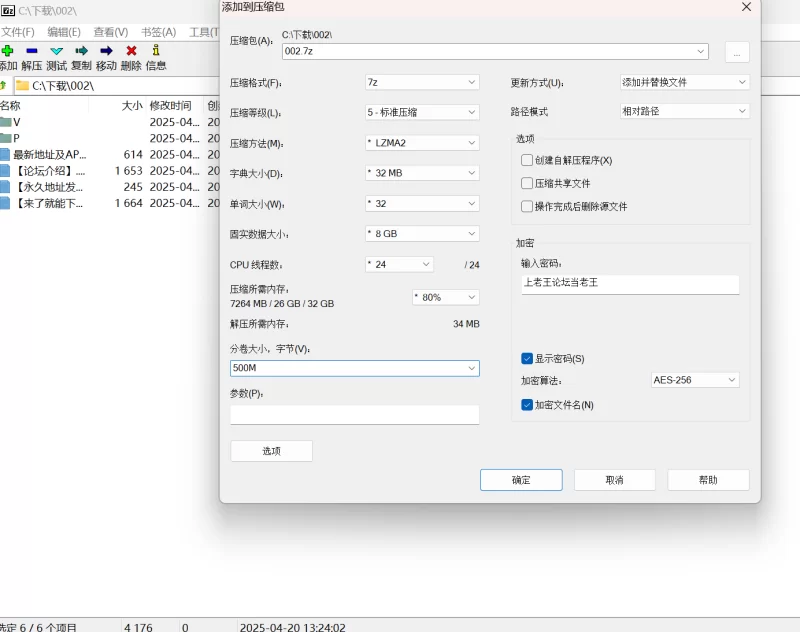Screen dimensions: 800x632
Task: Click the Test (测试) checkmark icon
Action: click(57, 50)
